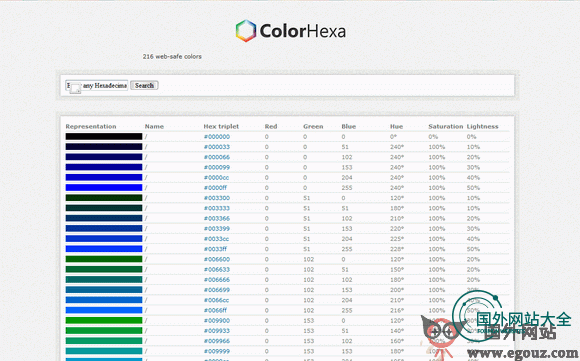Open the #009900 hex link
This screenshot has height=361, width=580.
click(x=217, y=321)
